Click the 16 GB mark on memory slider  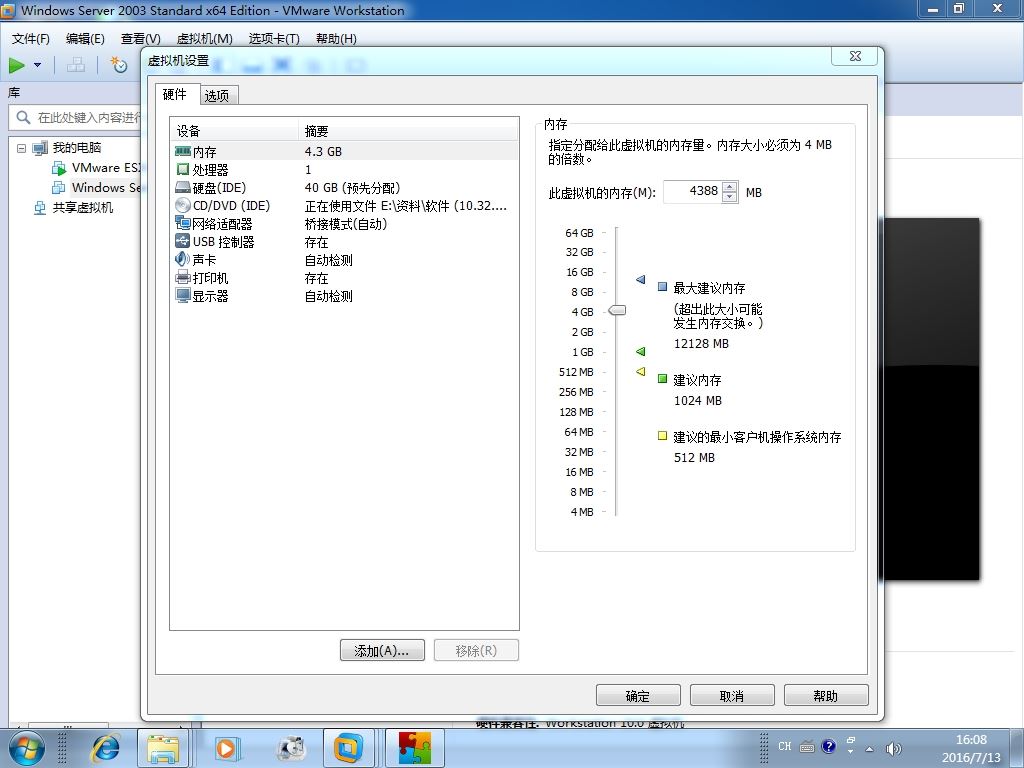580,272
